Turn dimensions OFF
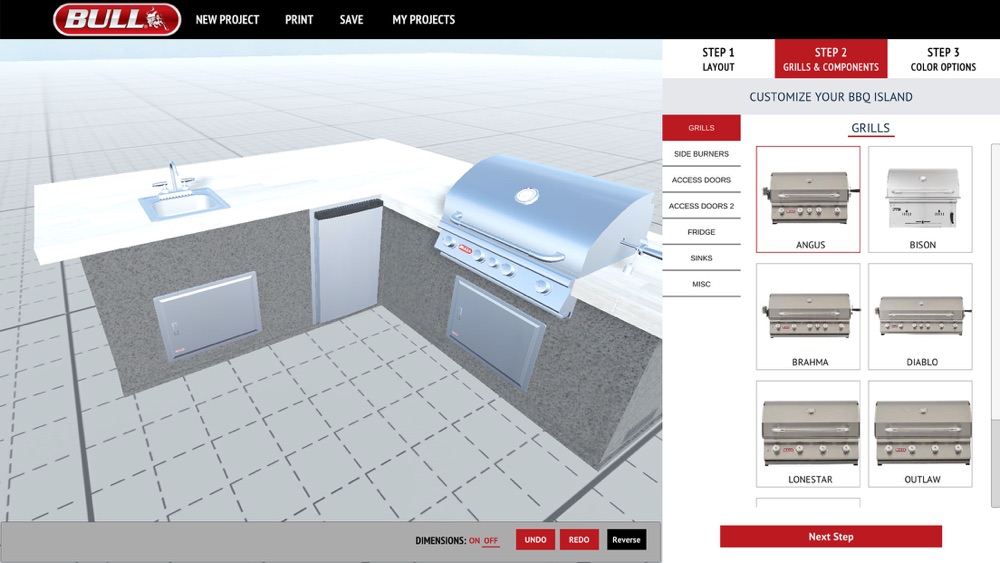 490,540
